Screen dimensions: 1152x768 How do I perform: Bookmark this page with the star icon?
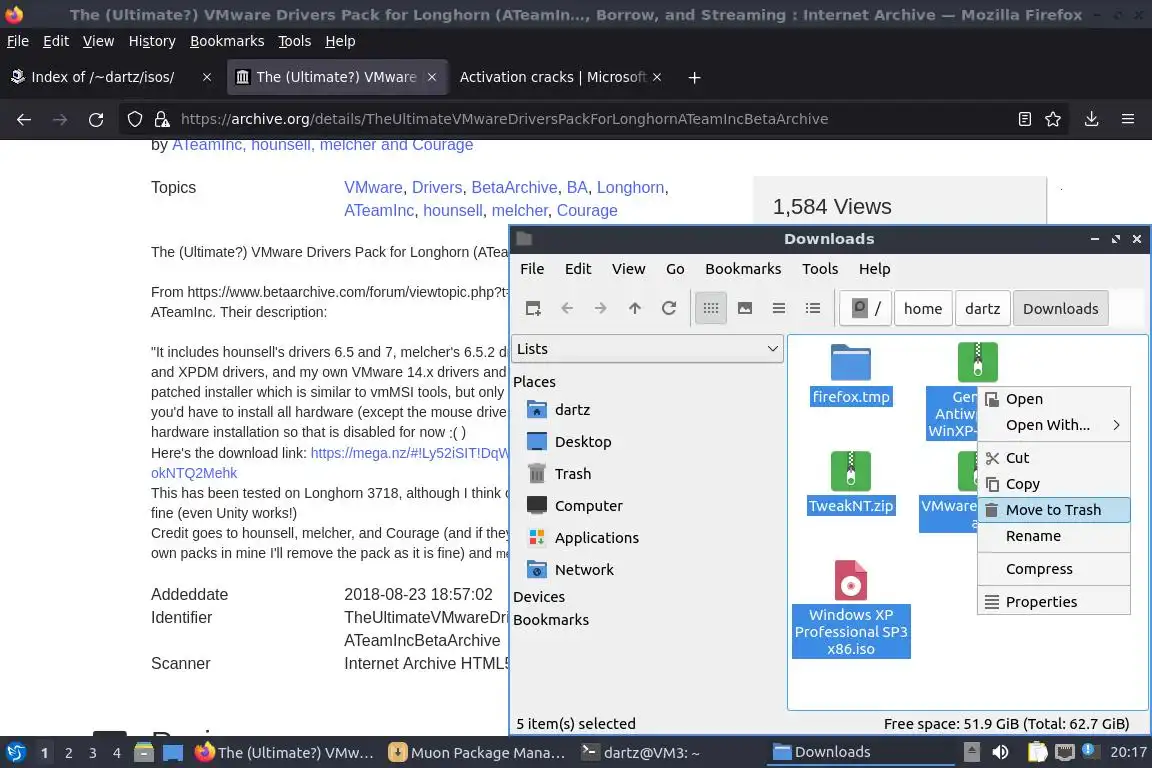click(1053, 119)
